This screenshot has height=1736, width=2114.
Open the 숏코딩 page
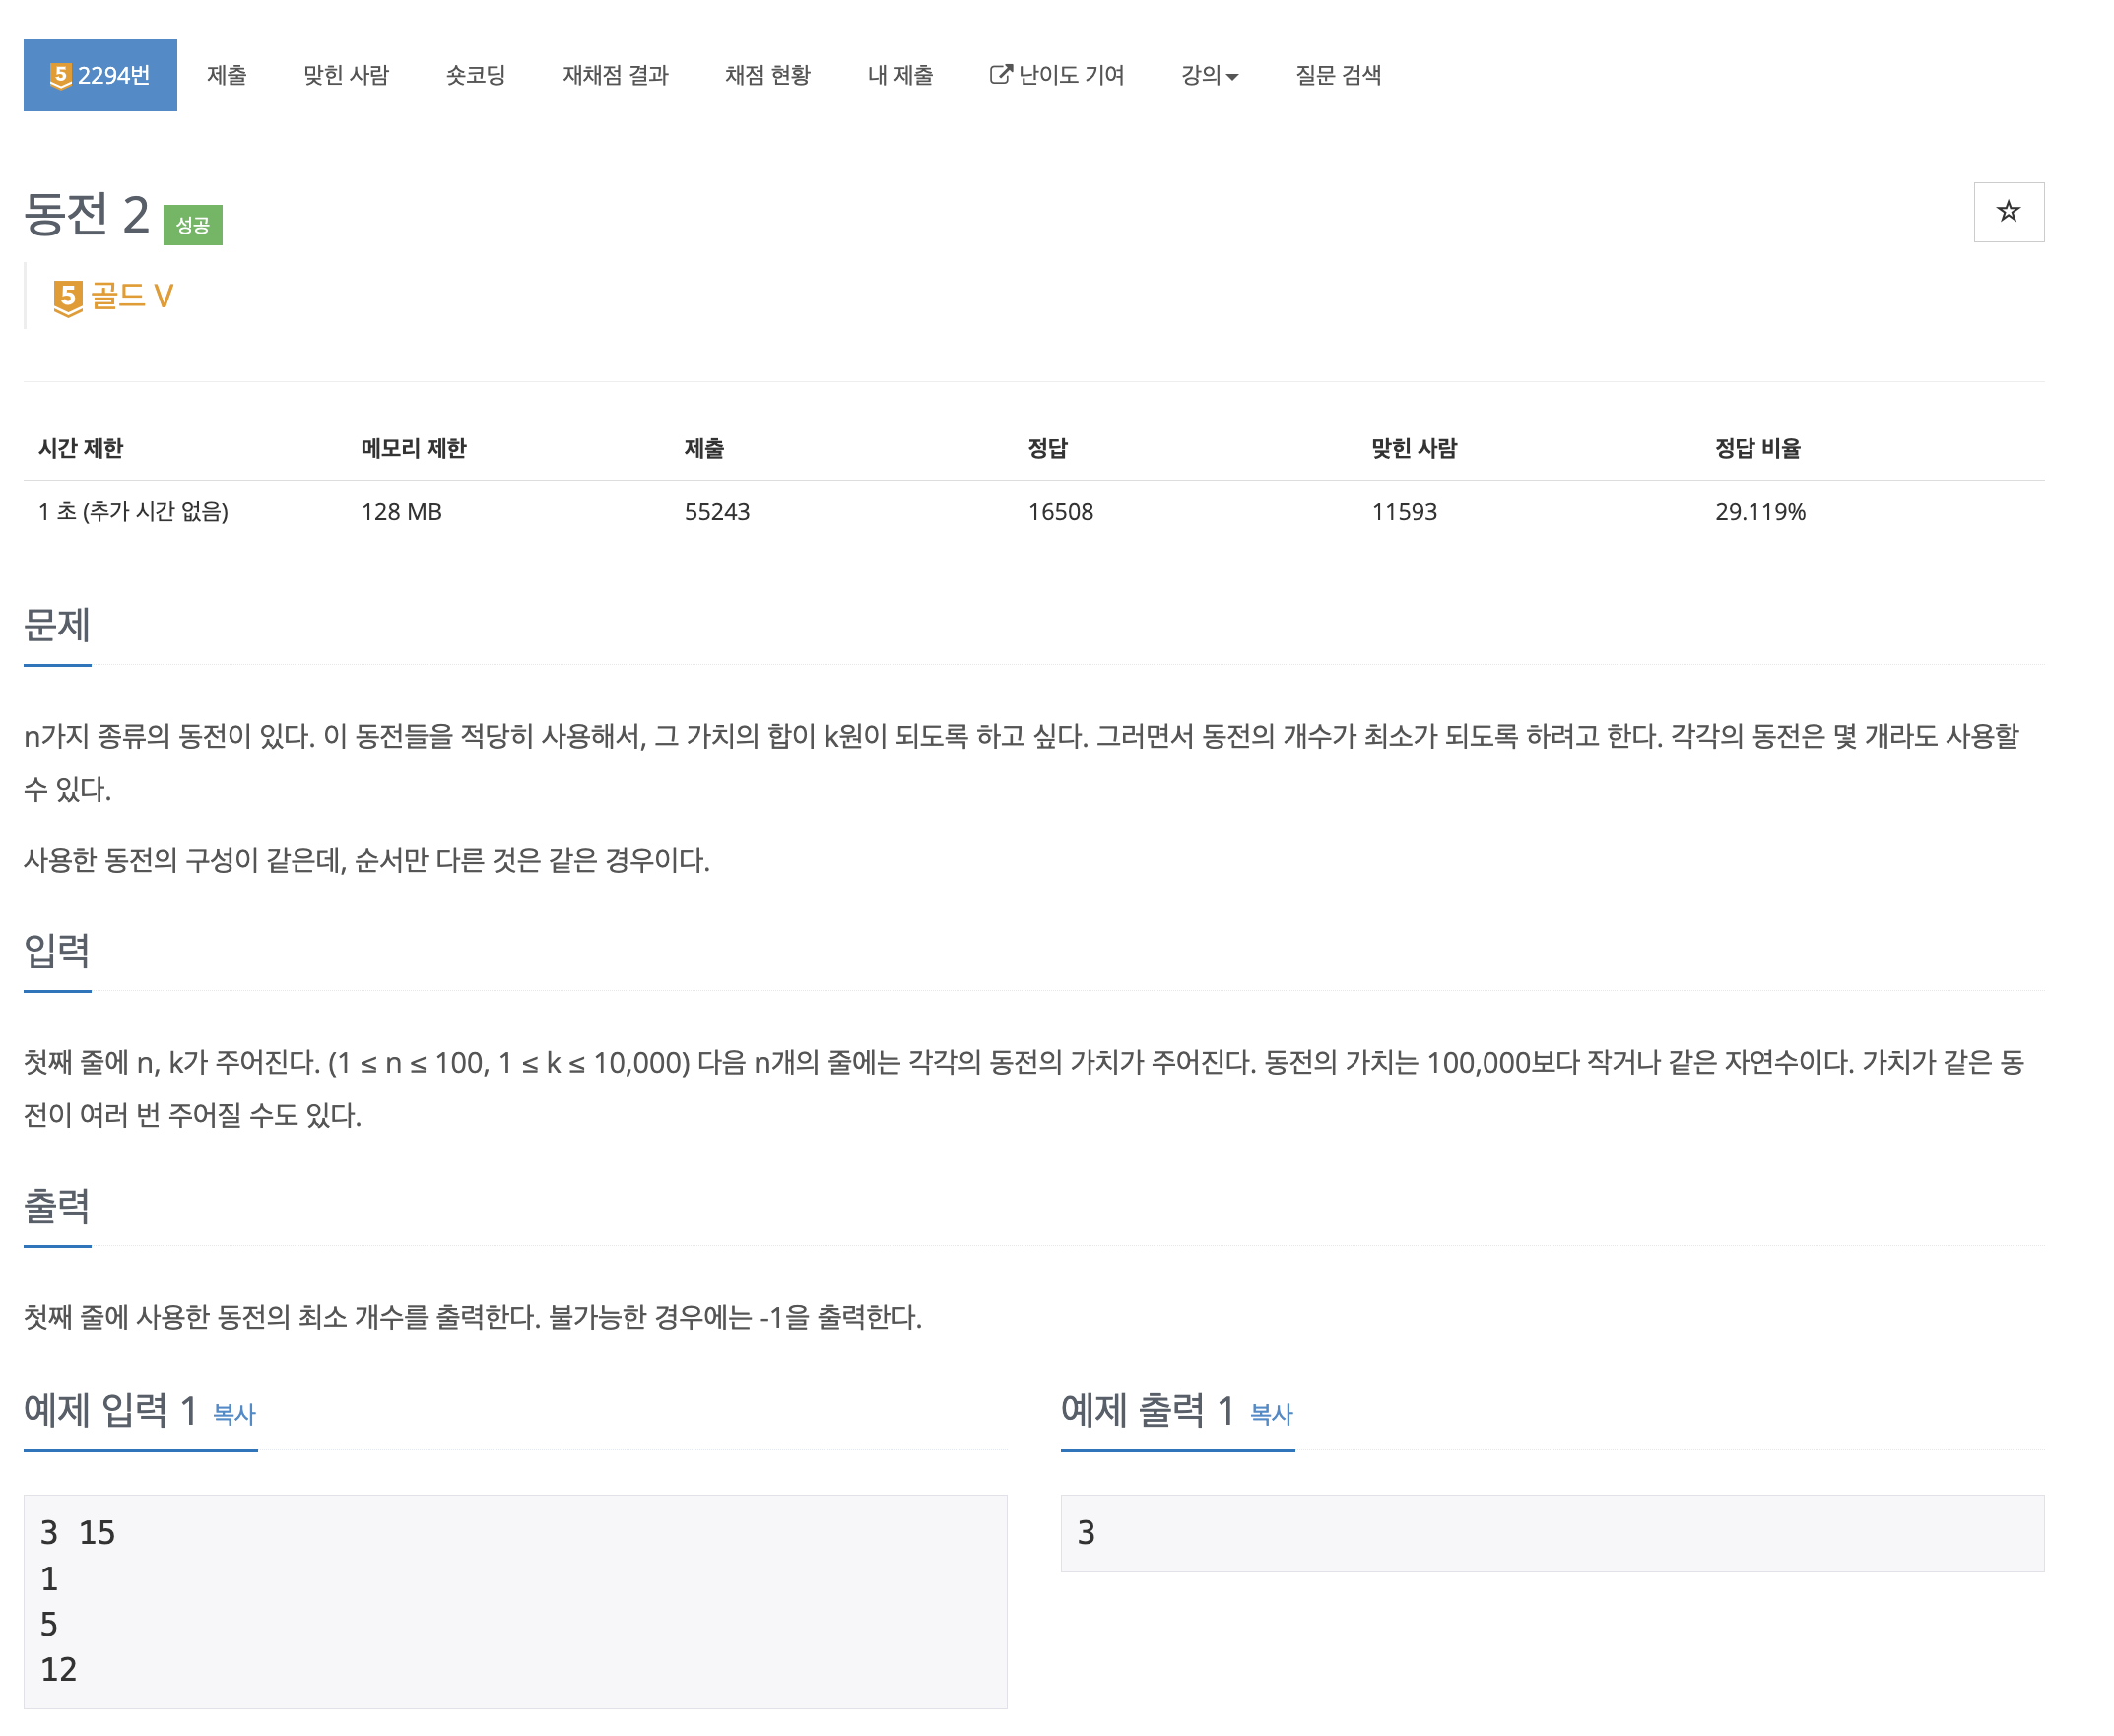pyautogui.click(x=475, y=74)
